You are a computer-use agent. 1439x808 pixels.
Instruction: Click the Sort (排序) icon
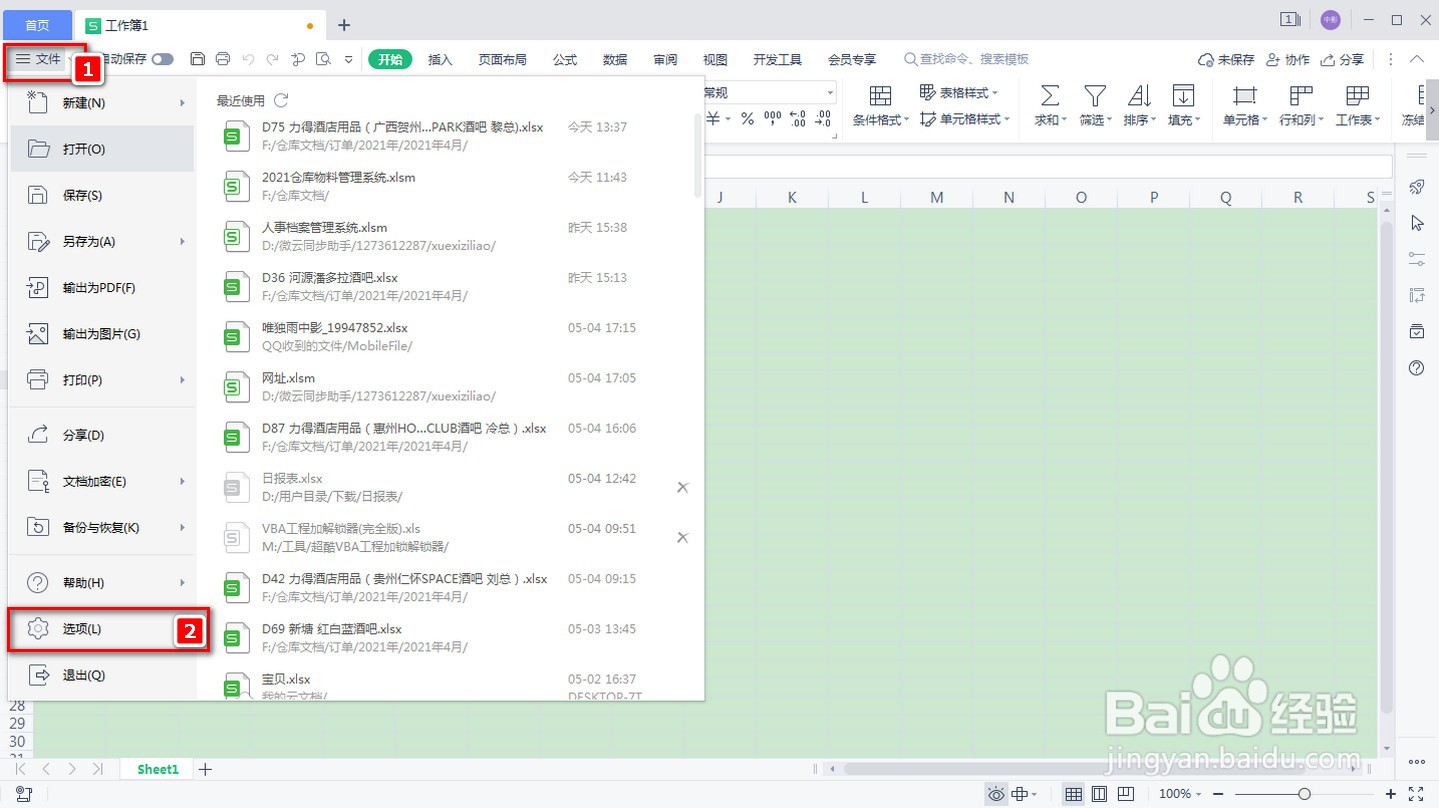[x=1138, y=105]
